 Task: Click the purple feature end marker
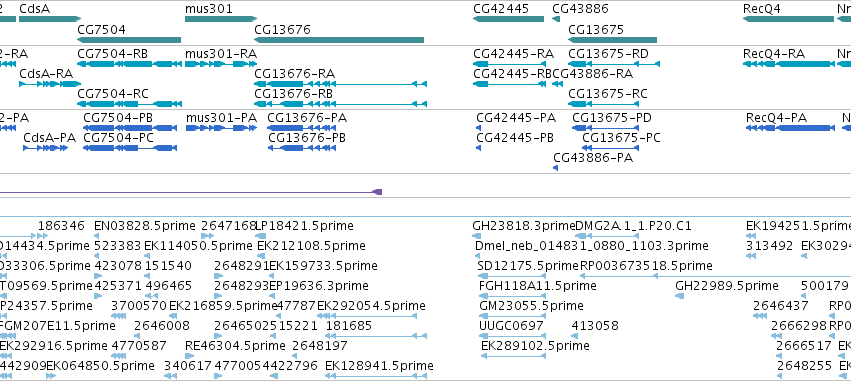(378, 192)
